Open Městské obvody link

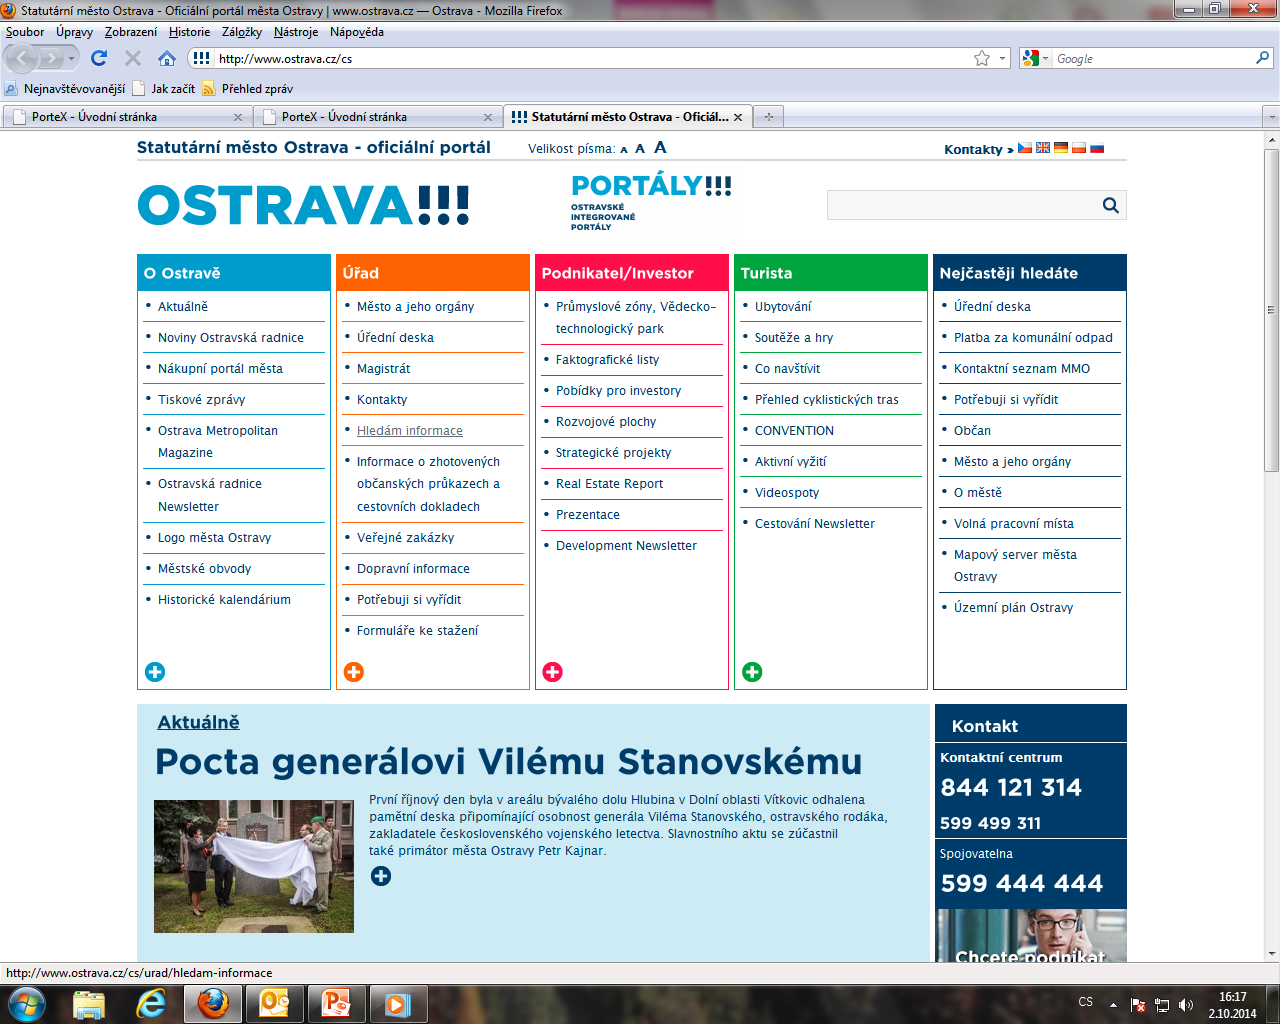pos(204,569)
